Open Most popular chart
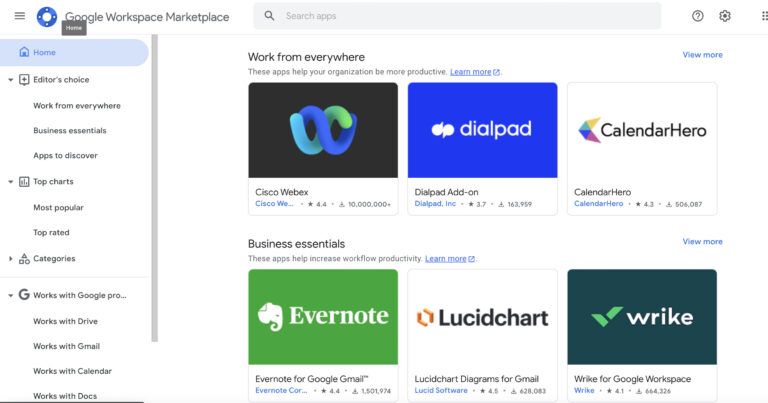Viewport: 768px width, 403px height. (58, 208)
